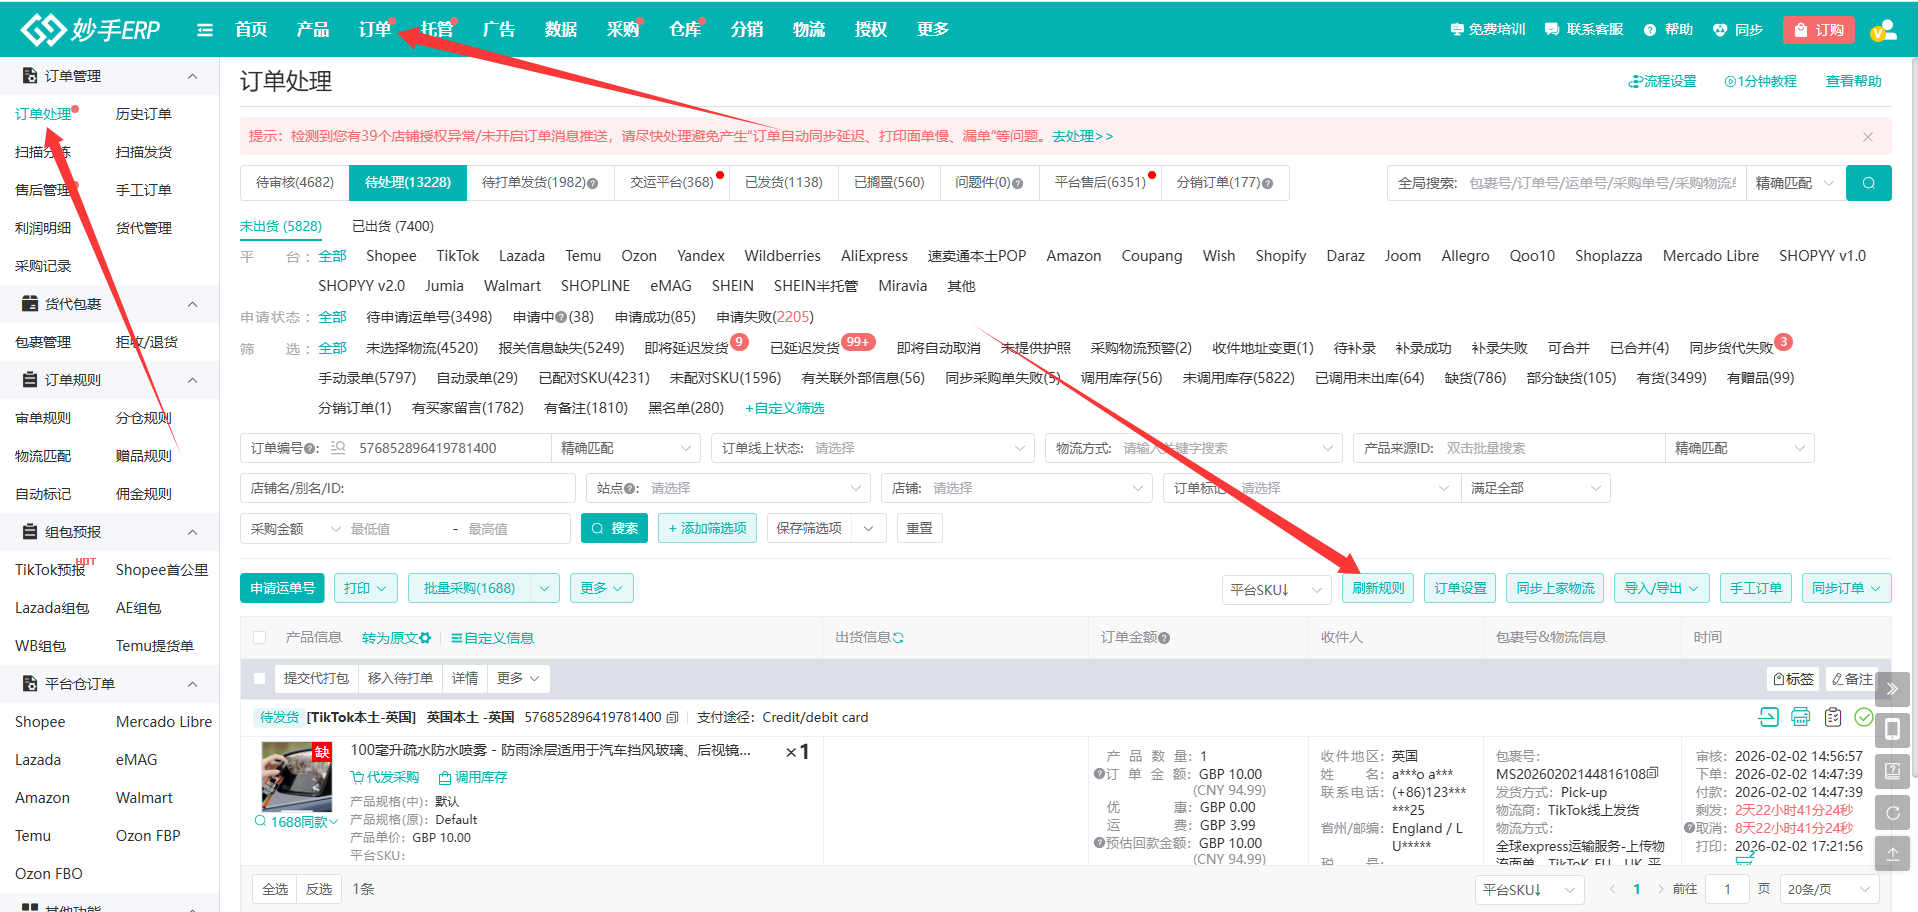The height and width of the screenshot is (912, 1918).
Task: Open the 仓库 top menu
Action: tap(684, 30)
